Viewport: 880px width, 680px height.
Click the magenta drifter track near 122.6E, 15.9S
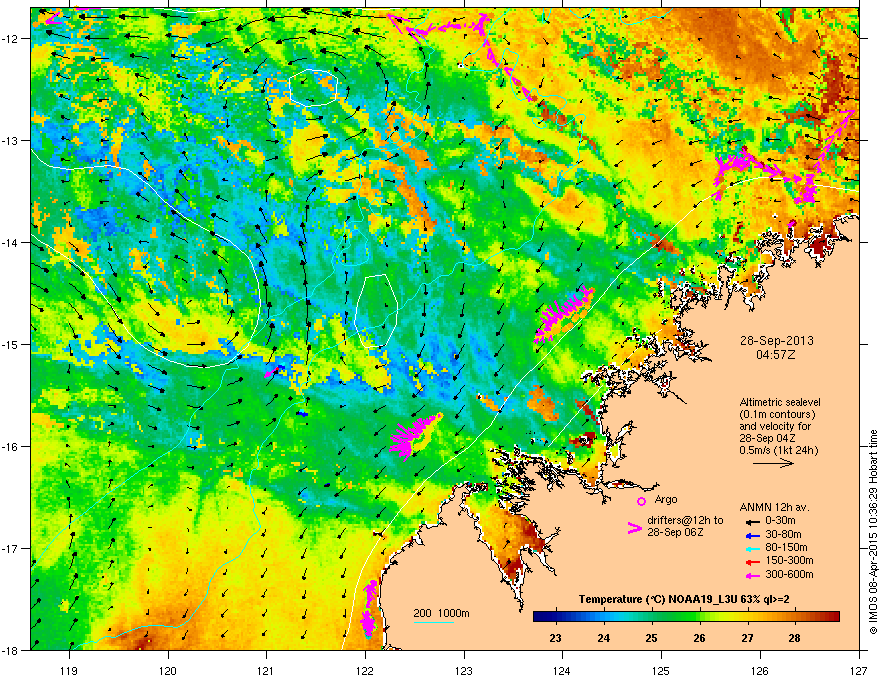414,435
